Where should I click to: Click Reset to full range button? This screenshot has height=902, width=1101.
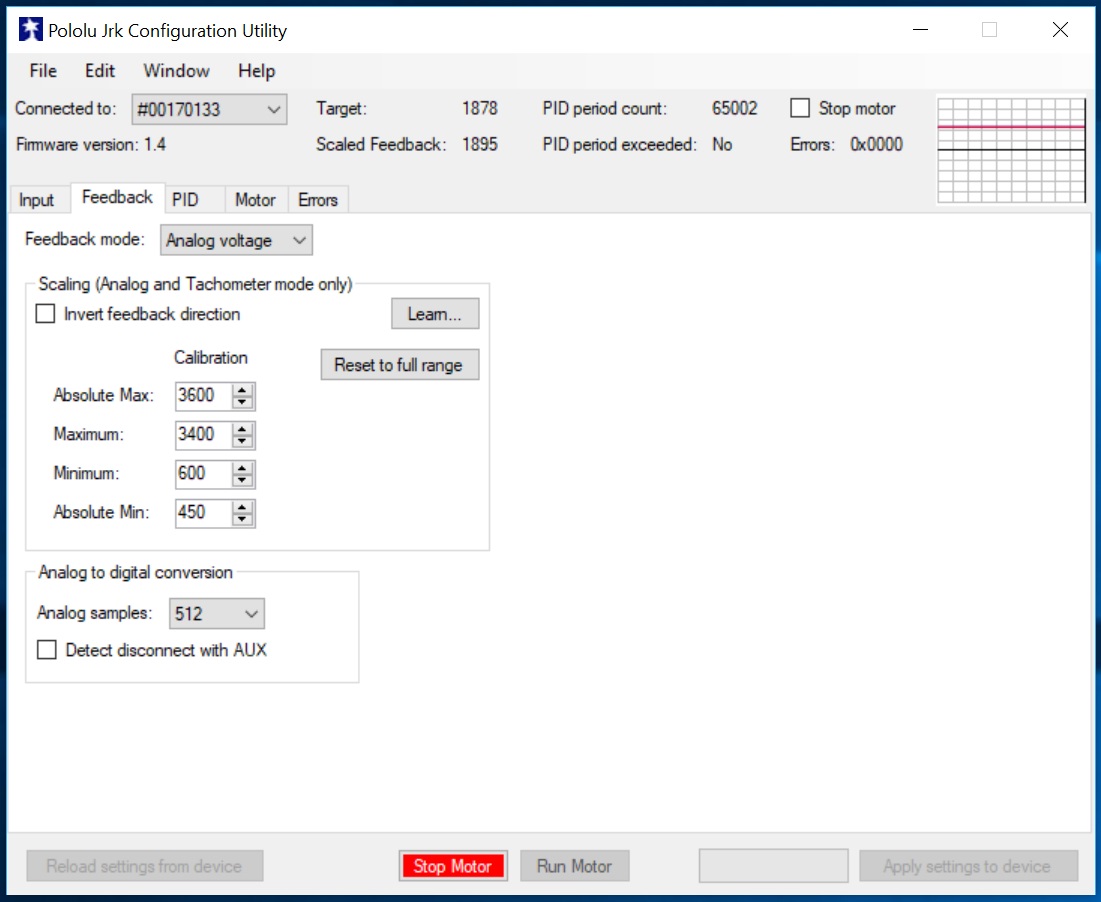click(400, 365)
